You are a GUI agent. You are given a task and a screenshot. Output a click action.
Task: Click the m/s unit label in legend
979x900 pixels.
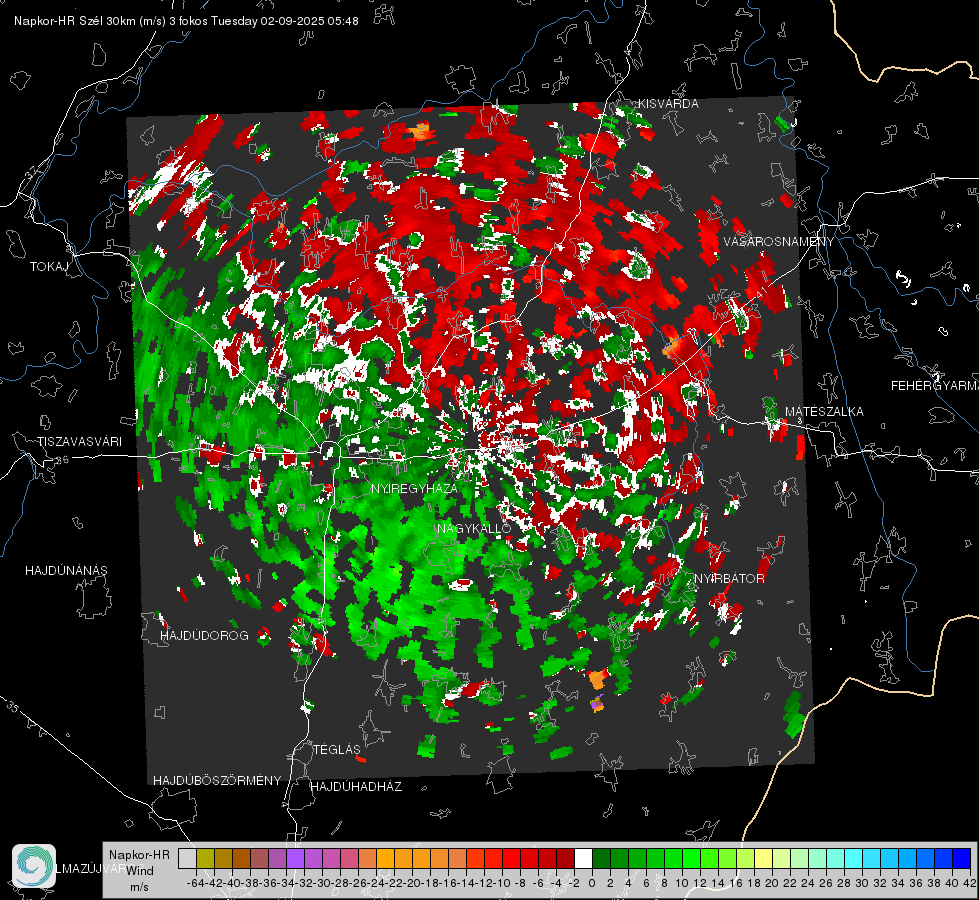click(x=139, y=887)
